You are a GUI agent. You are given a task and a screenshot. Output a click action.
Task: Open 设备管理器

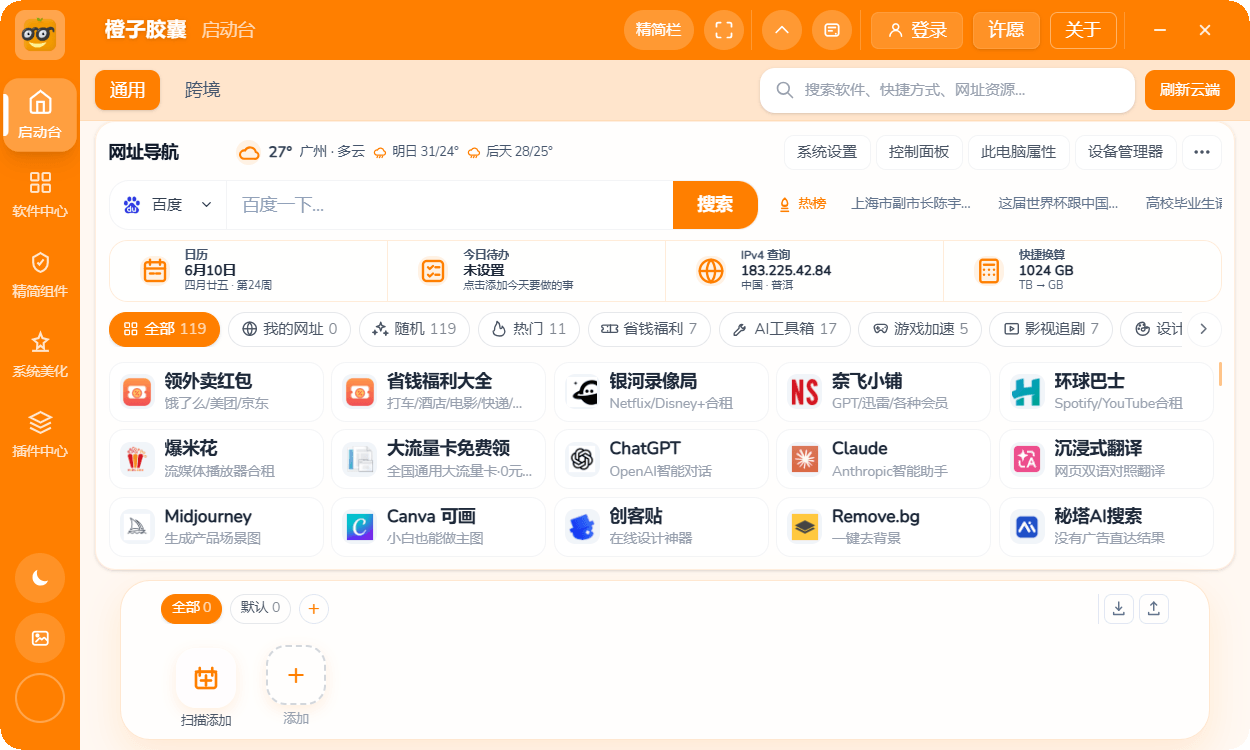click(x=1126, y=152)
